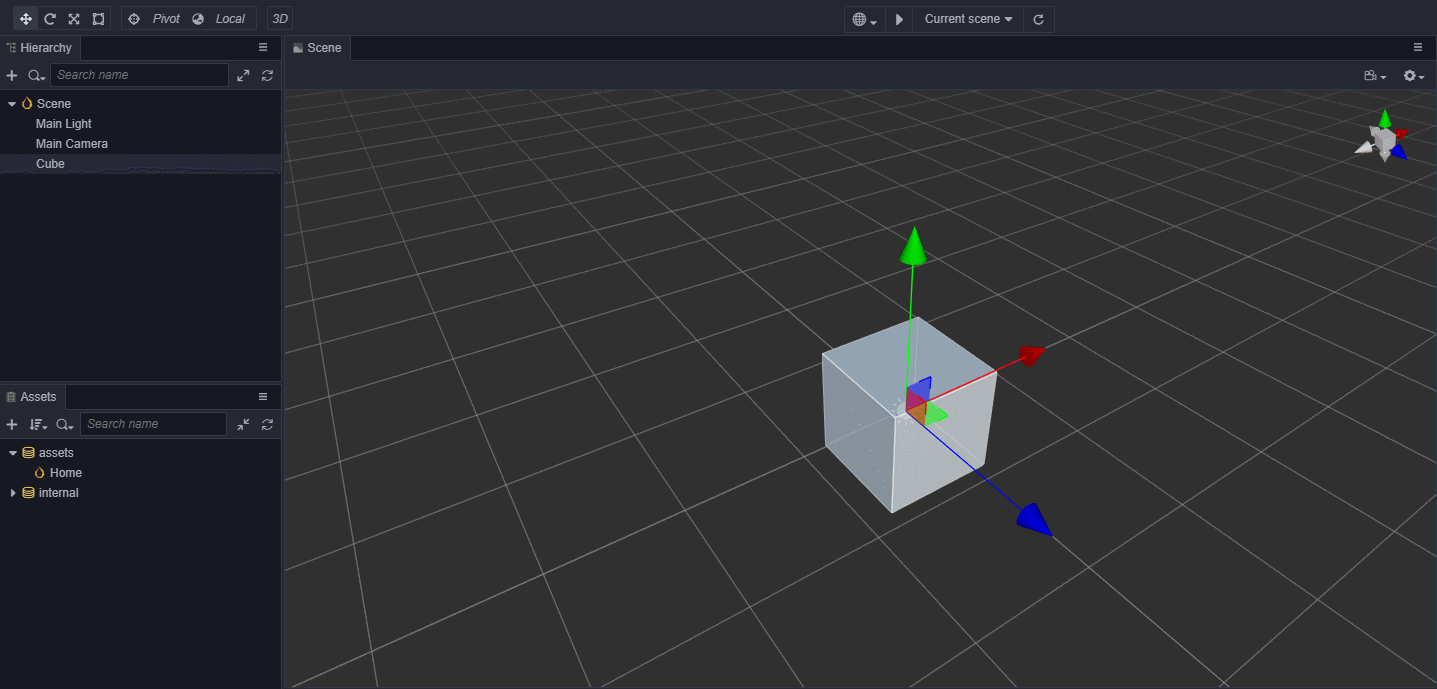Screen dimensions: 1437x689
Task: Open the scene camera options dropdown
Action: tap(1375, 76)
